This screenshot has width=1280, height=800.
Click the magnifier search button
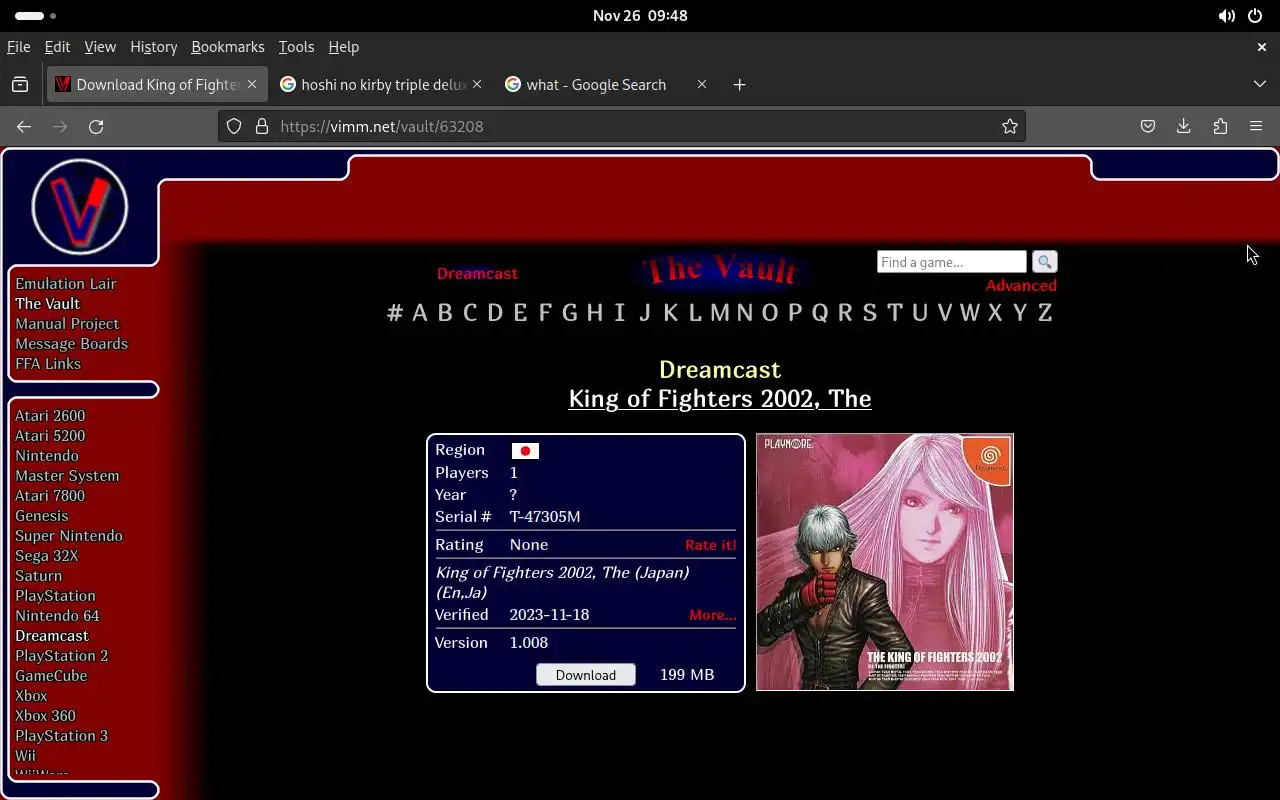pyautogui.click(x=1044, y=262)
